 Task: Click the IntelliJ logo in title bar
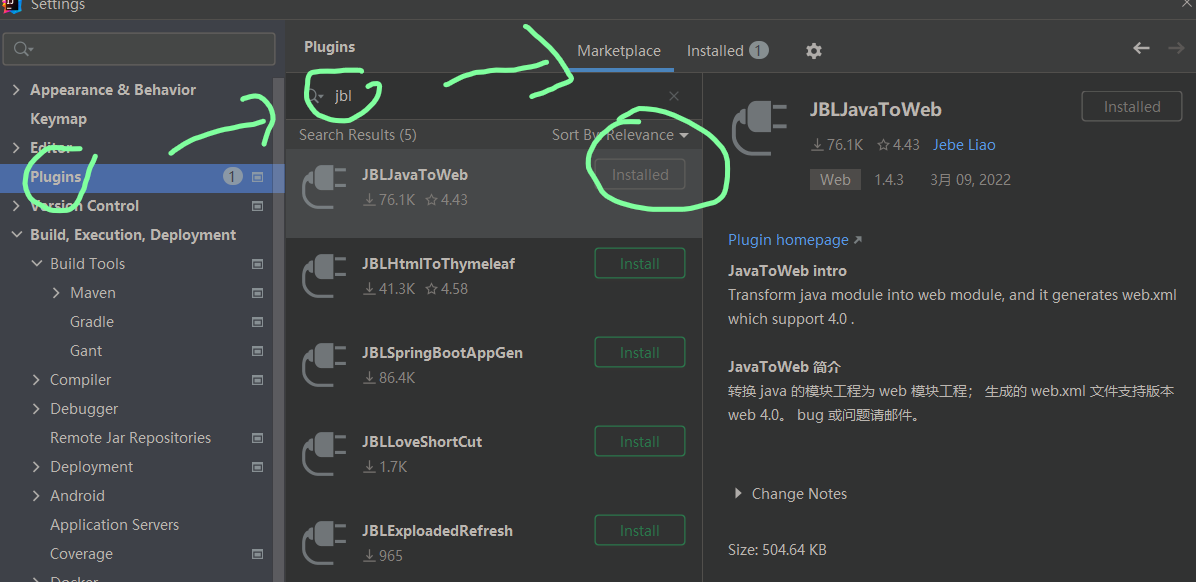click(11, 5)
